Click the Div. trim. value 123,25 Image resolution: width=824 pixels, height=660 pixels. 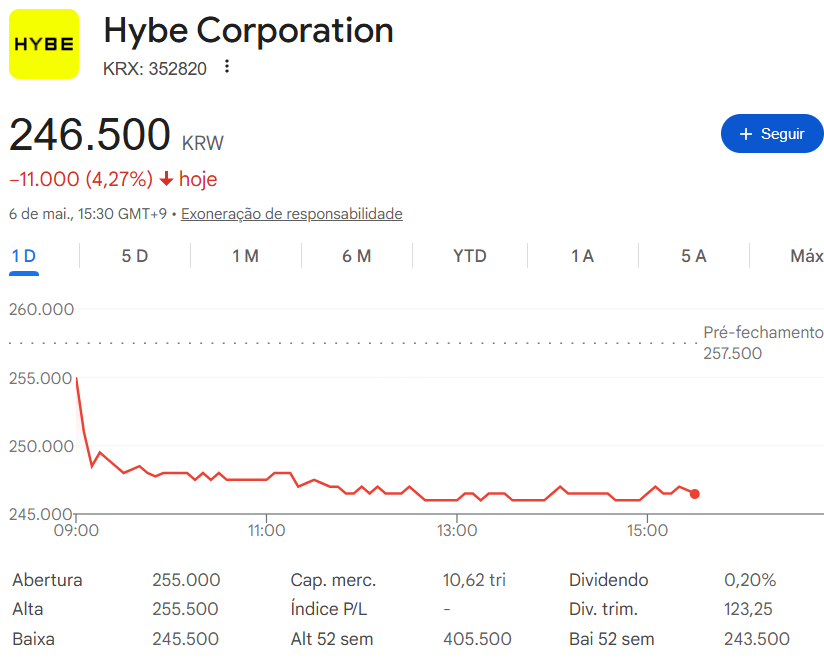pyautogui.click(x=748, y=609)
